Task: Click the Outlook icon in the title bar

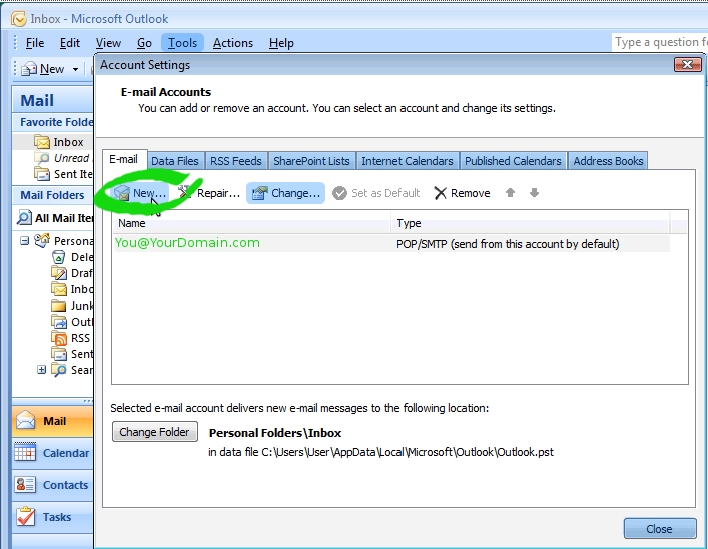Action: coord(19,19)
